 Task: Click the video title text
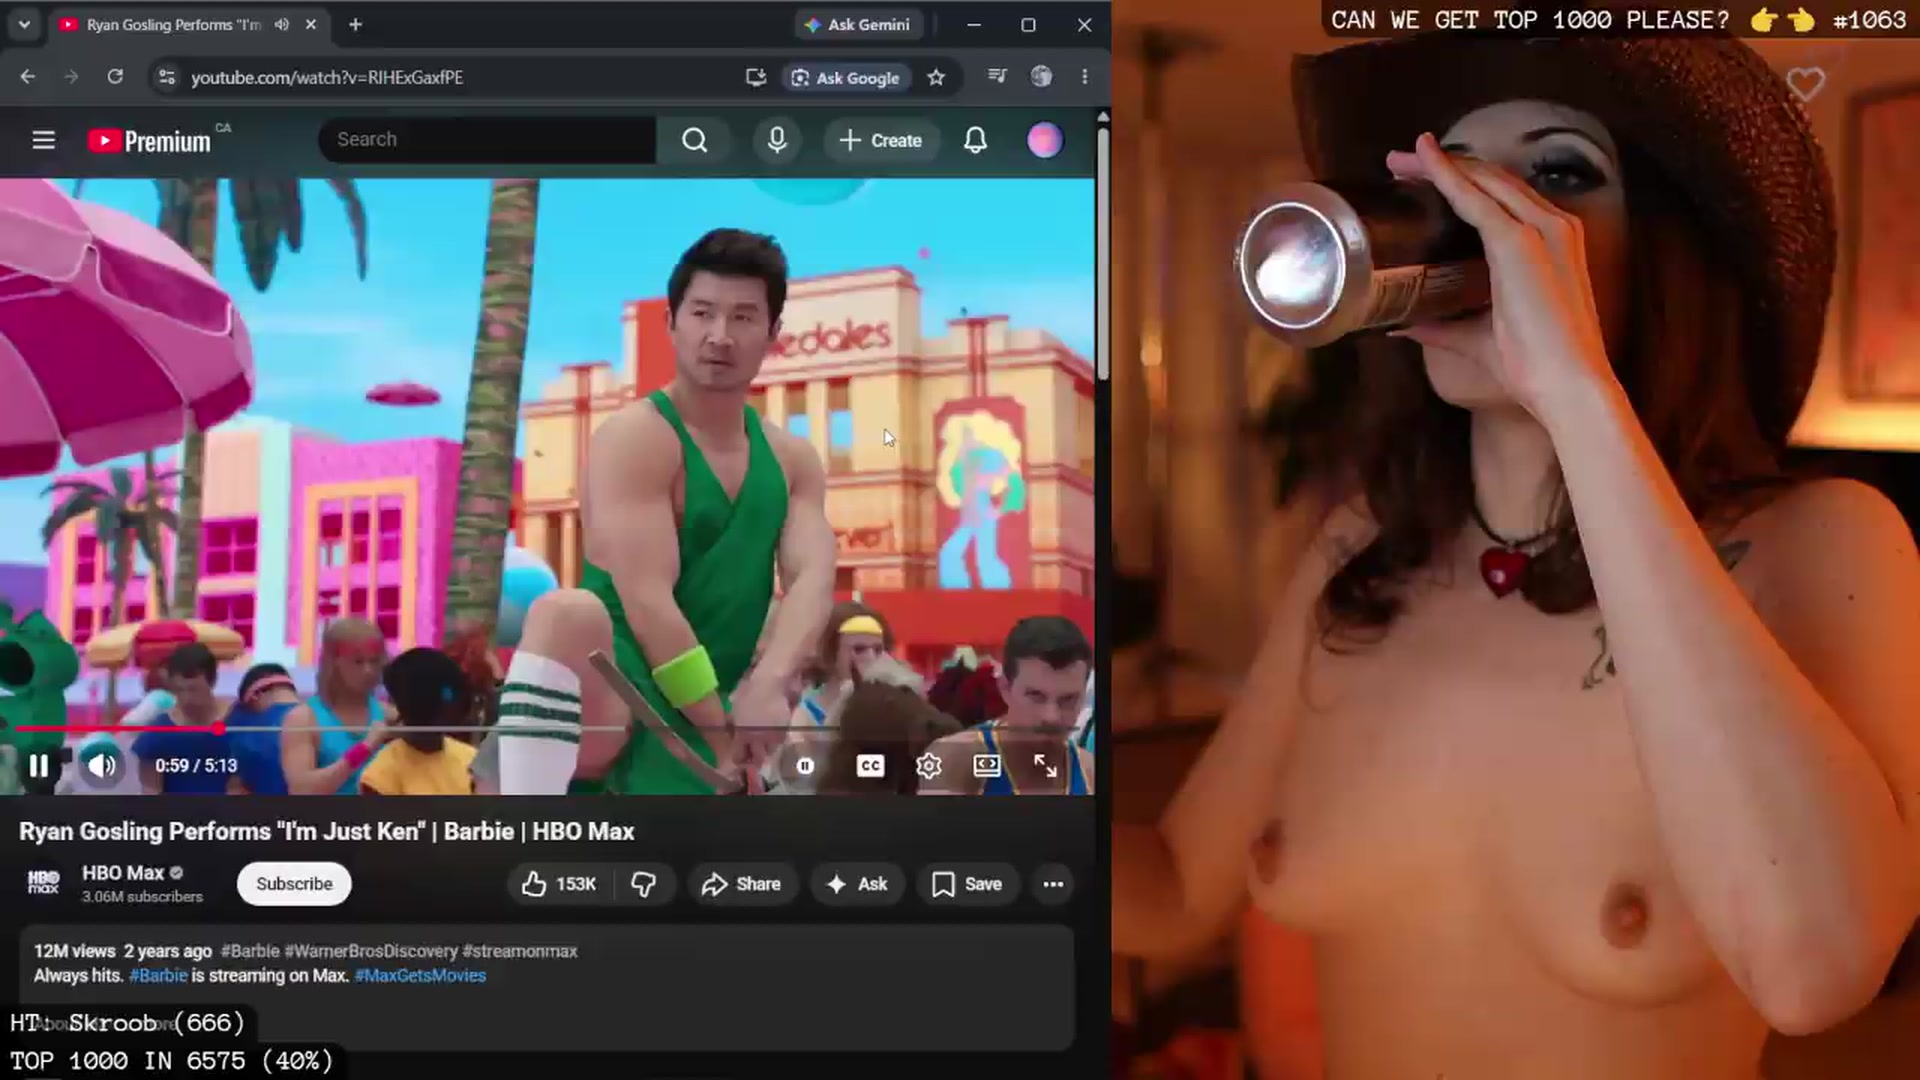[x=327, y=832]
